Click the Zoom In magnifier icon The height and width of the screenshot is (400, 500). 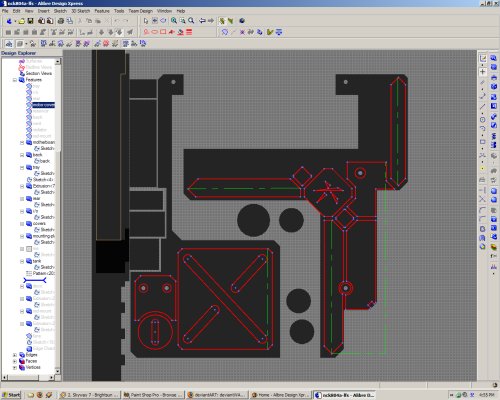174,21
